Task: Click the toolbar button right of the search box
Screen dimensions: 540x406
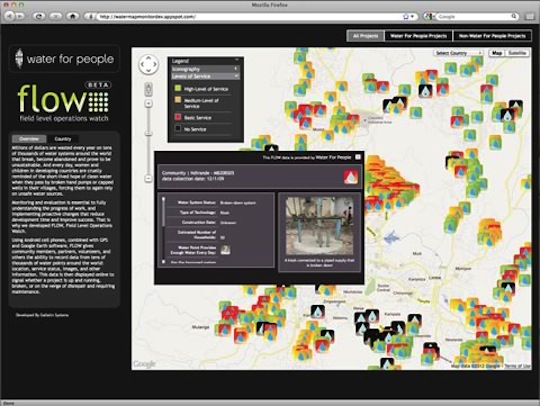Action: [x=530, y=16]
